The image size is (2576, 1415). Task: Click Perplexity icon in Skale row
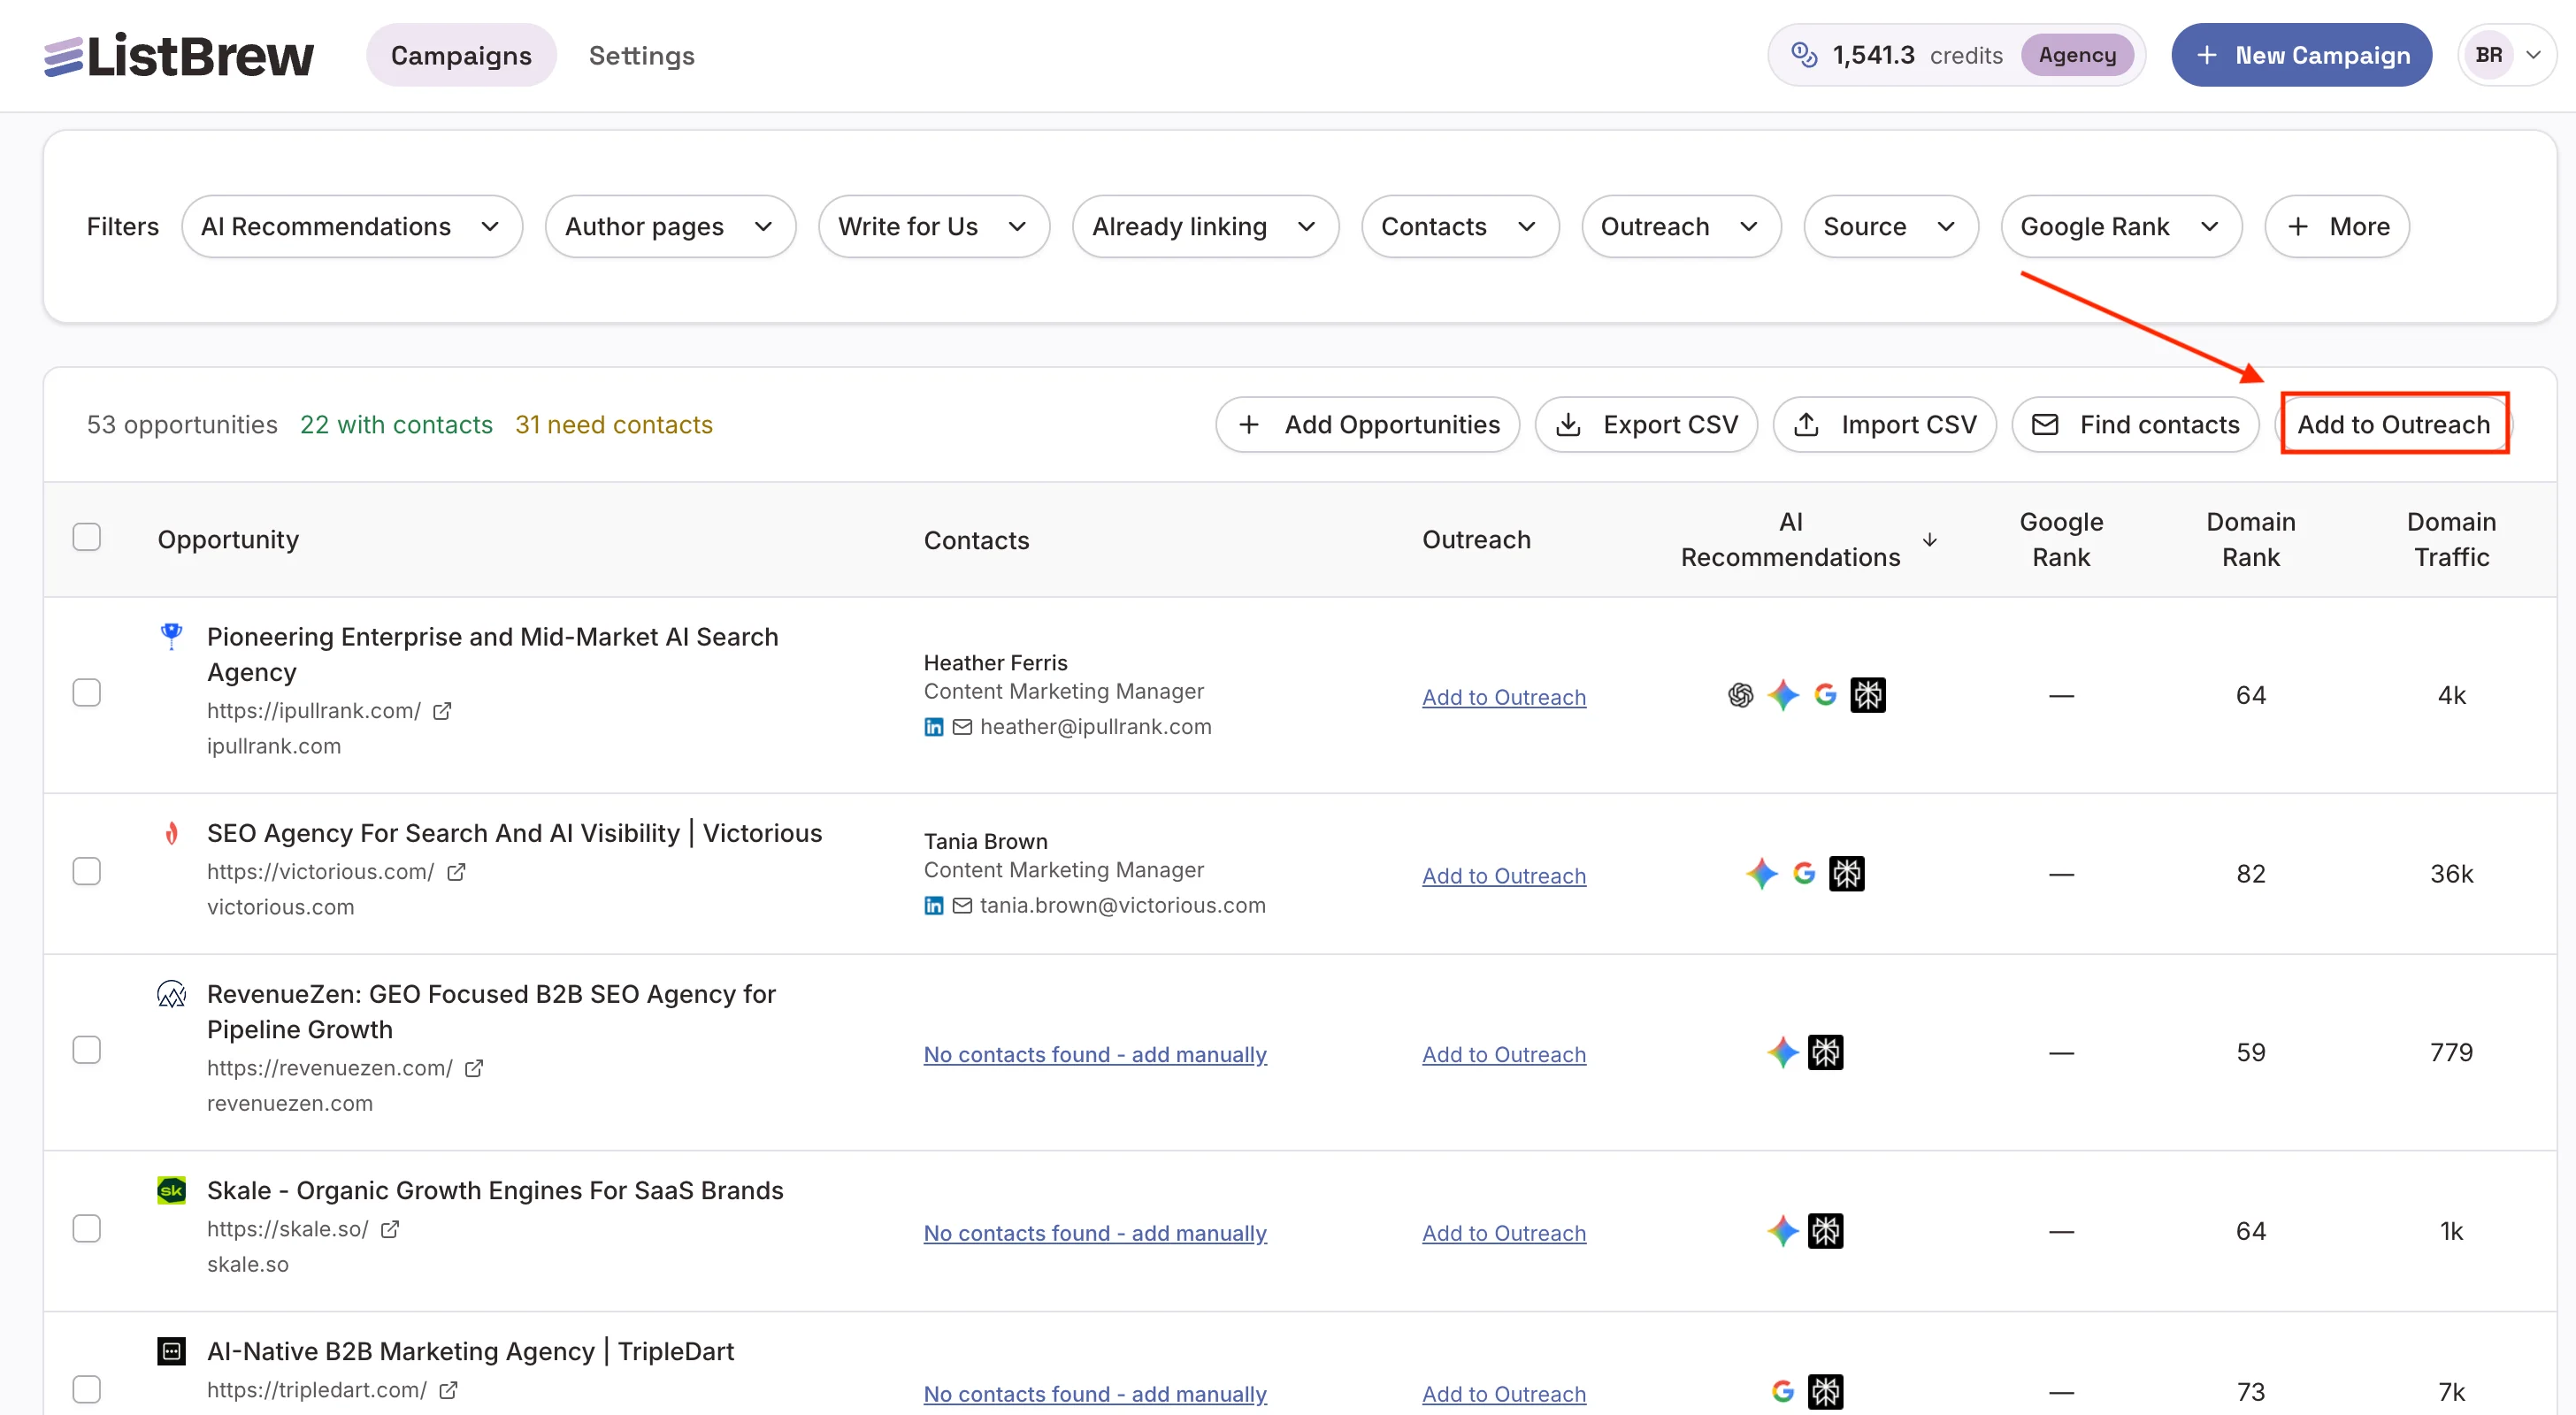tap(1825, 1231)
